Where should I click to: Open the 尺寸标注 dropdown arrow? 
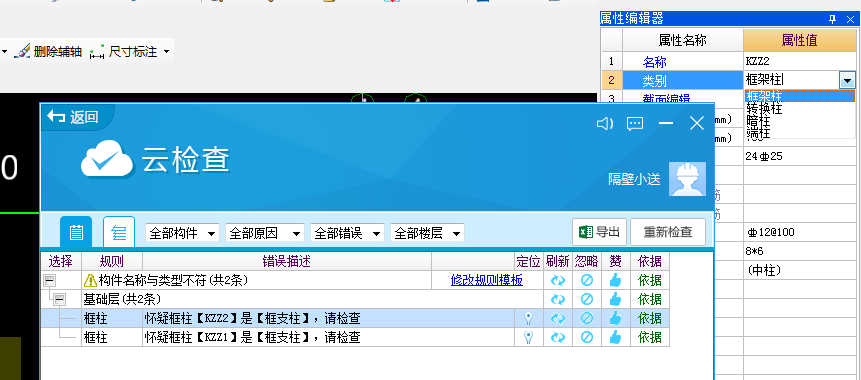(166, 52)
